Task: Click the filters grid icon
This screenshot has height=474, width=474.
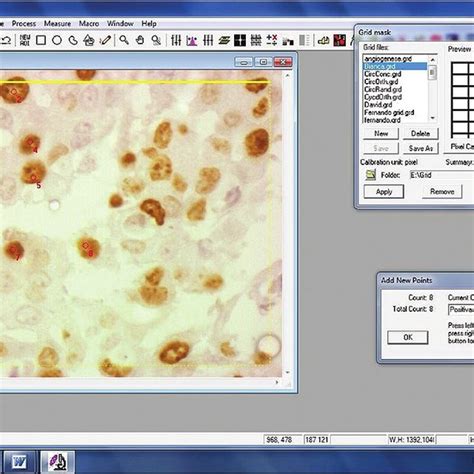Action: [256, 40]
